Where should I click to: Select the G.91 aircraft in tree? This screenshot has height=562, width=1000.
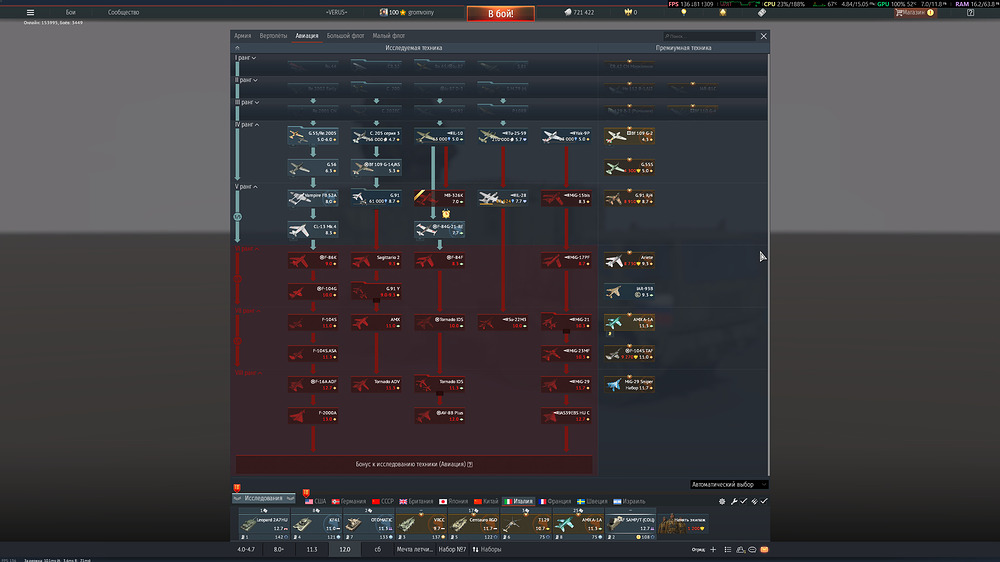click(374, 198)
